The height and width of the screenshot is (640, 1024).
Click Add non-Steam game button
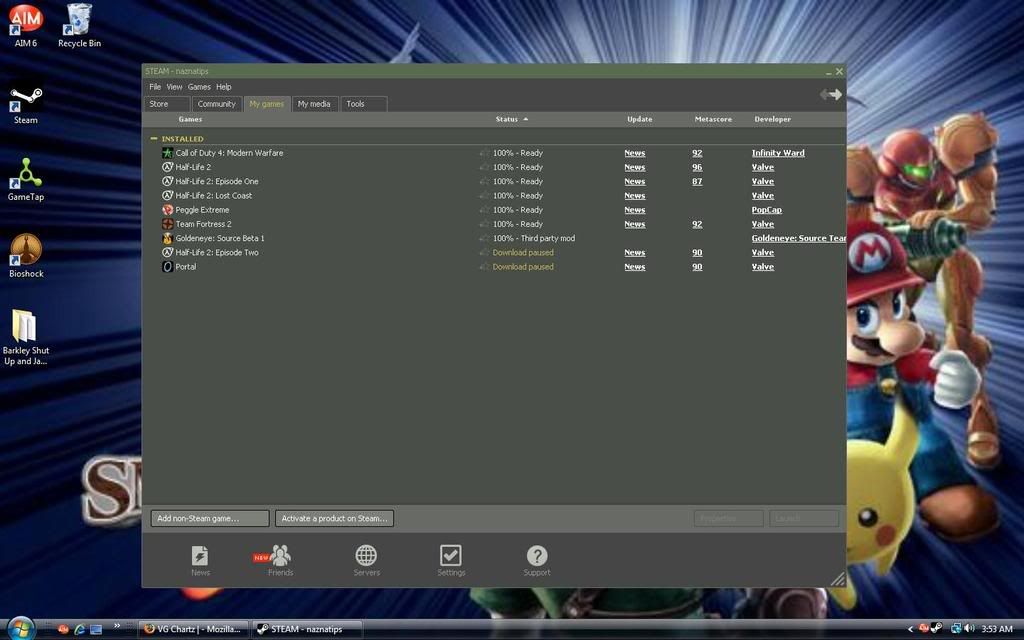tap(210, 518)
